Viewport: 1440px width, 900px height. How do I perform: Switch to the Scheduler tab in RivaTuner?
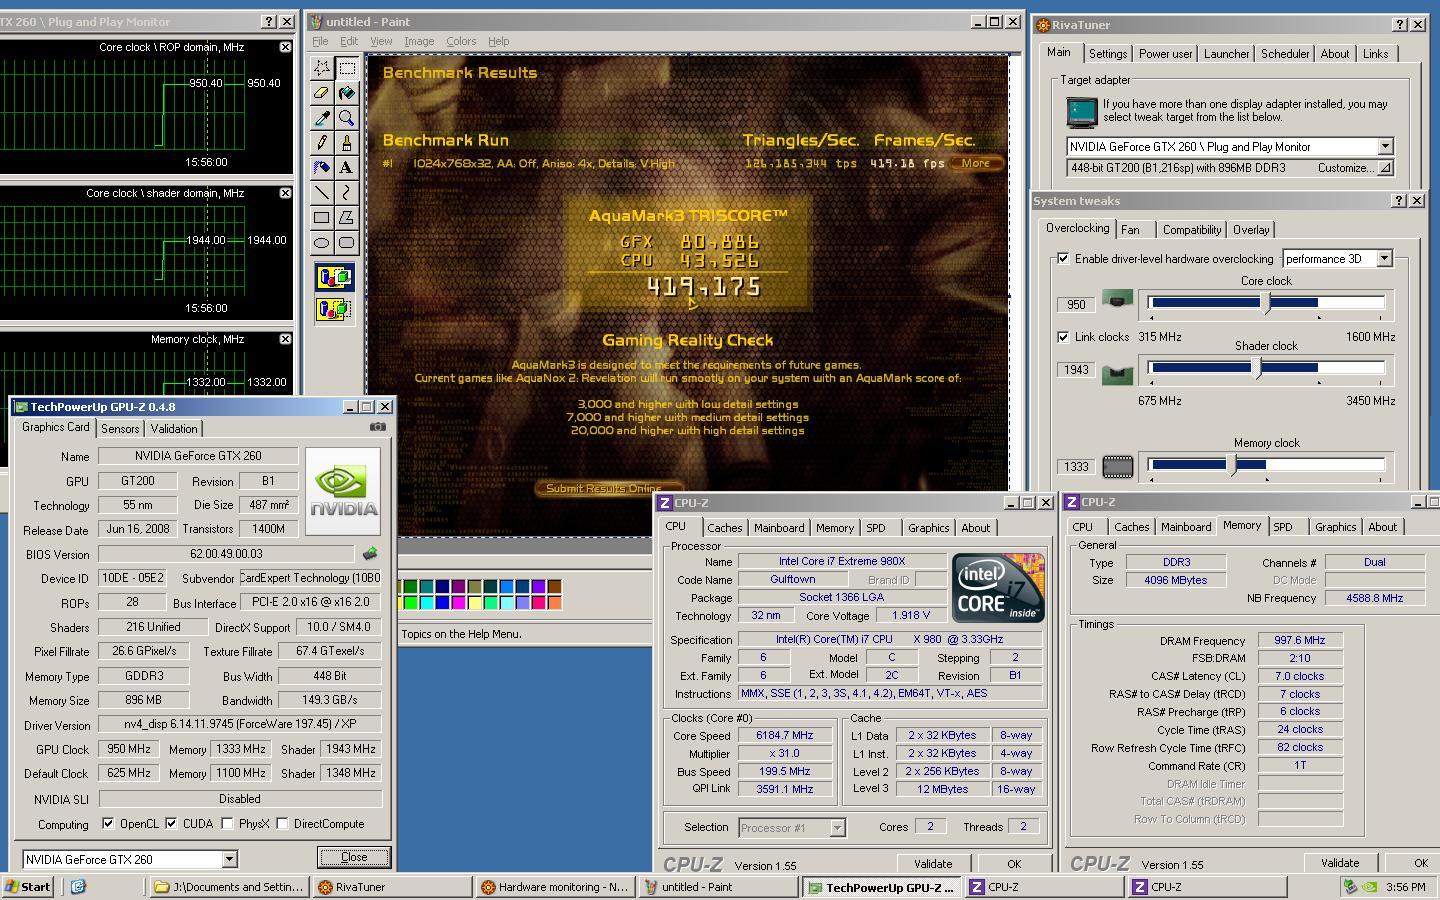[1285, 54]
